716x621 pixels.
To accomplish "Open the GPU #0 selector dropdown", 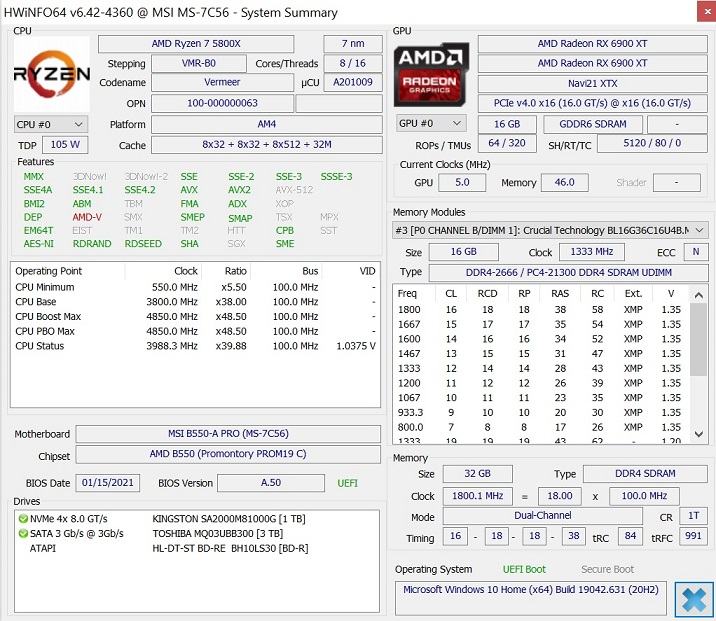I will [431, 123].
